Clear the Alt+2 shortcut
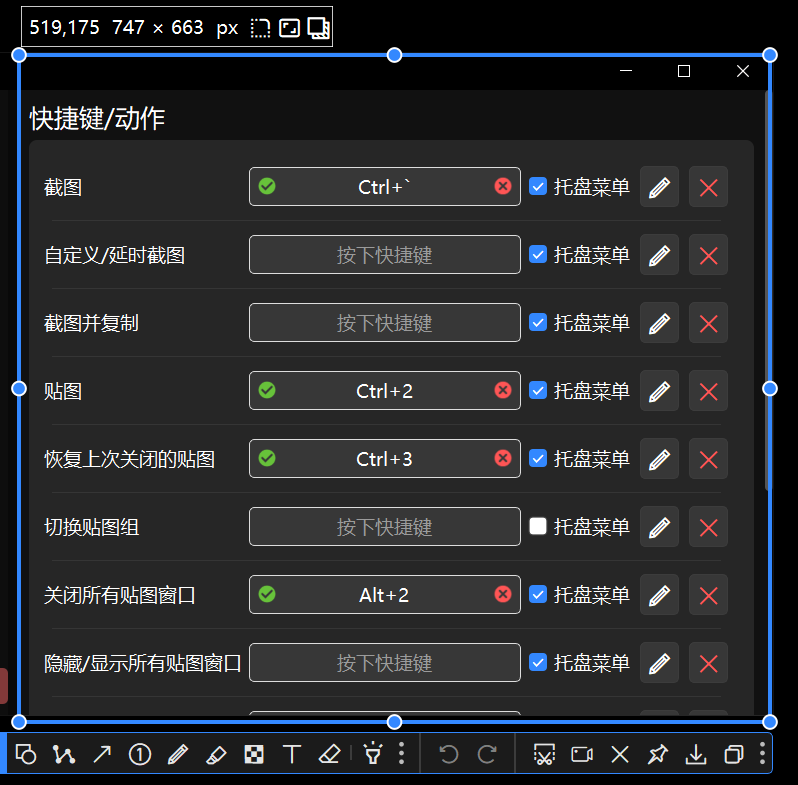The height and width of the screenshot is (785, 798). coord(503,594)
